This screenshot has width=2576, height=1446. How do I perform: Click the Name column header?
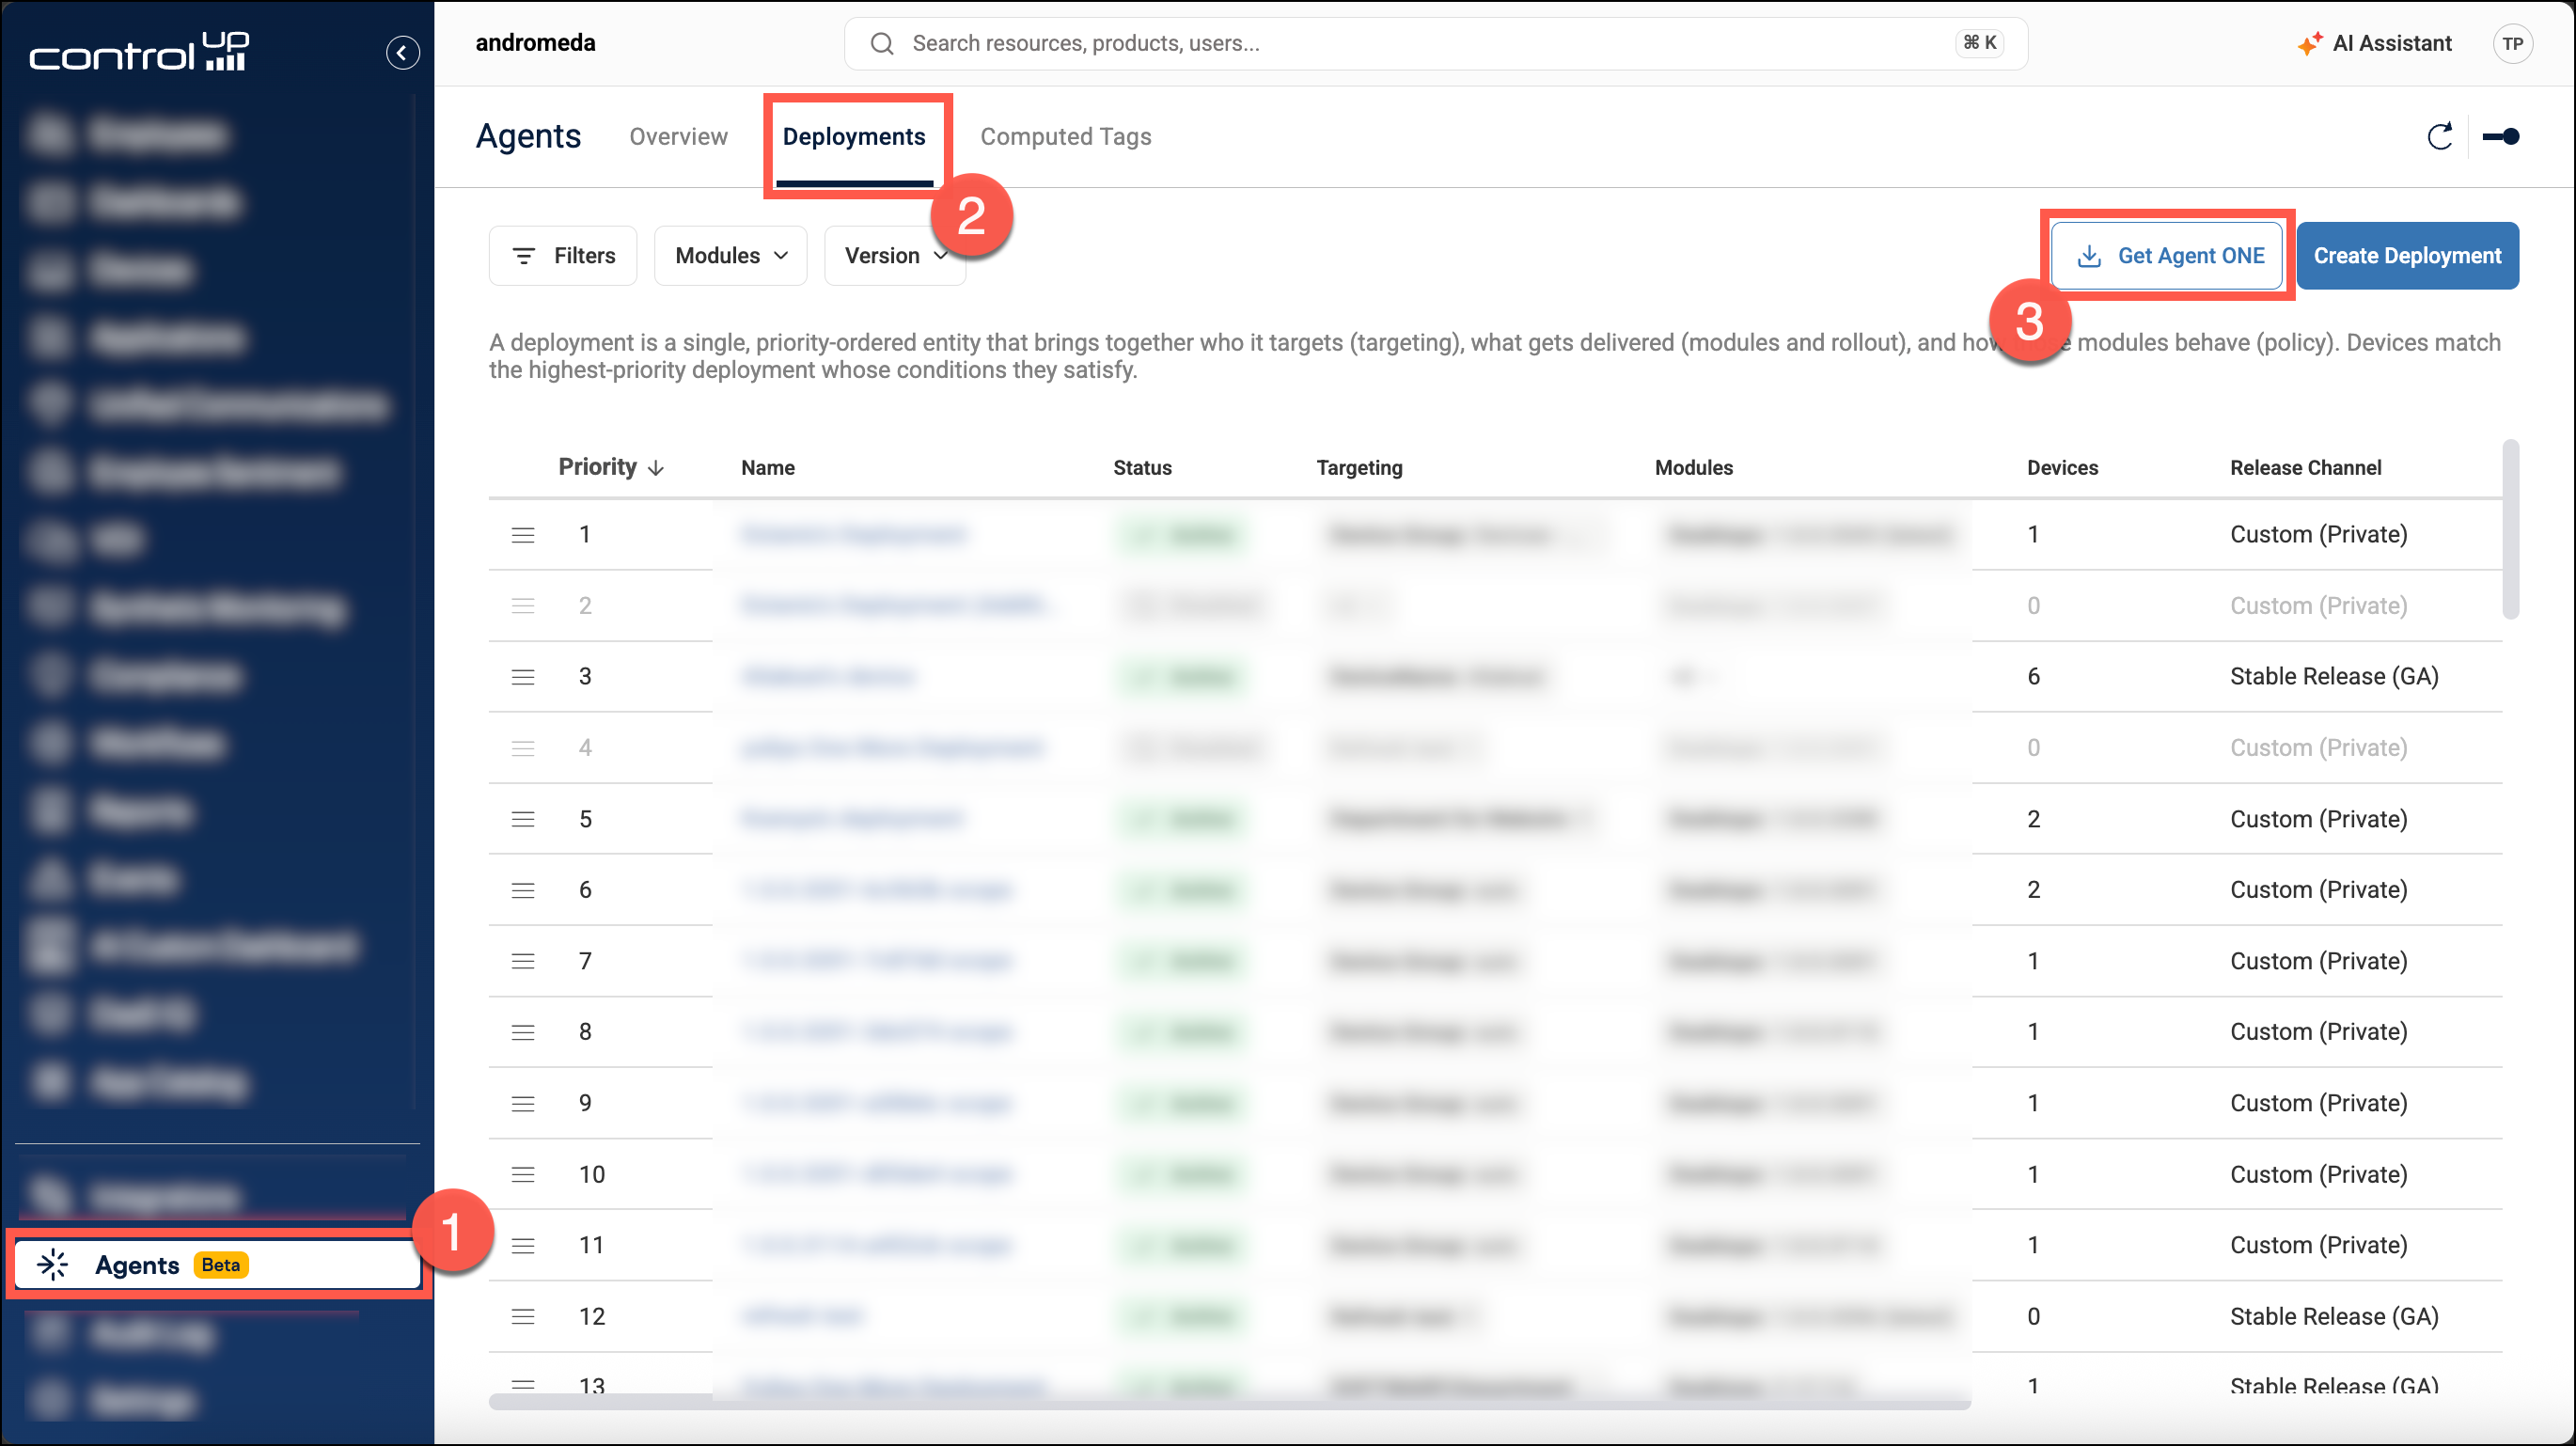[768, 467]
